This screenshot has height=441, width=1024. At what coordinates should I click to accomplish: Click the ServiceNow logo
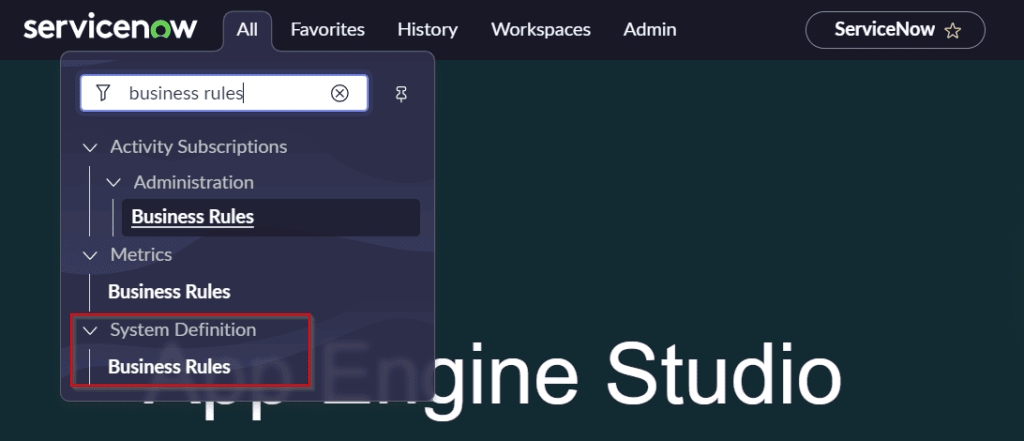click(x=110, y=29)
